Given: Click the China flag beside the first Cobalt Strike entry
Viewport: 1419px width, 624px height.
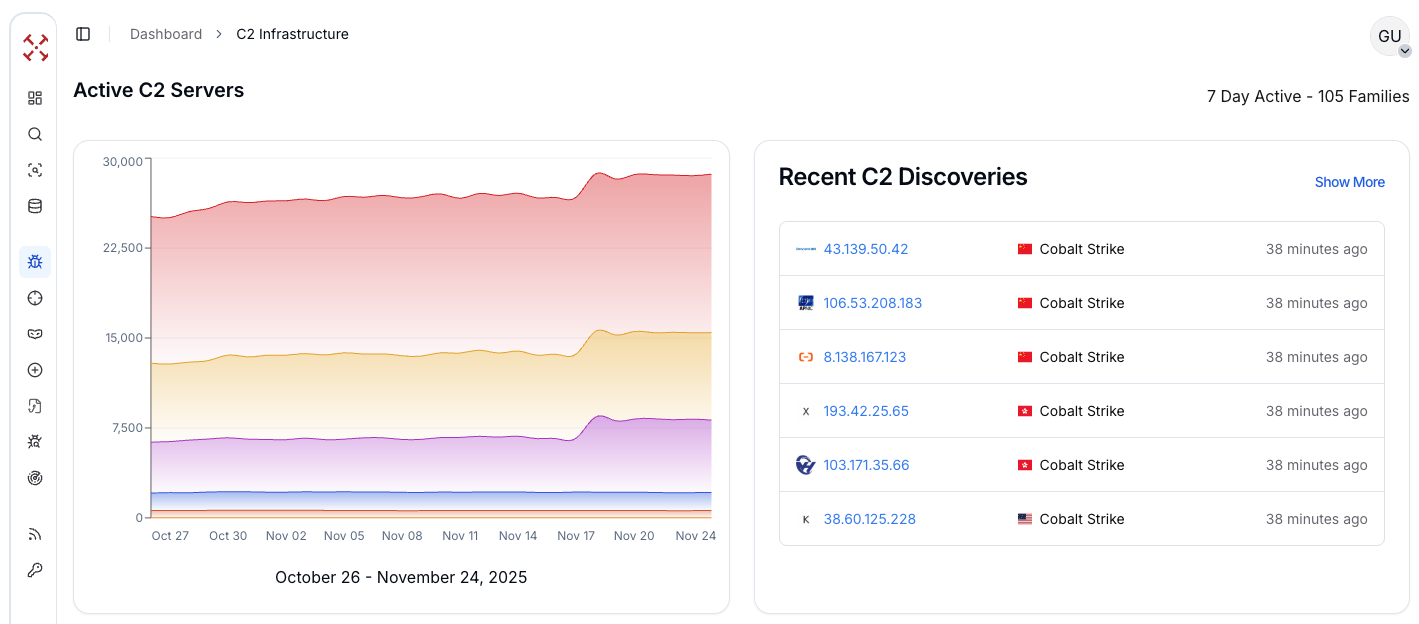Looking at the screenshot, I should click(x=1024, y=248).
